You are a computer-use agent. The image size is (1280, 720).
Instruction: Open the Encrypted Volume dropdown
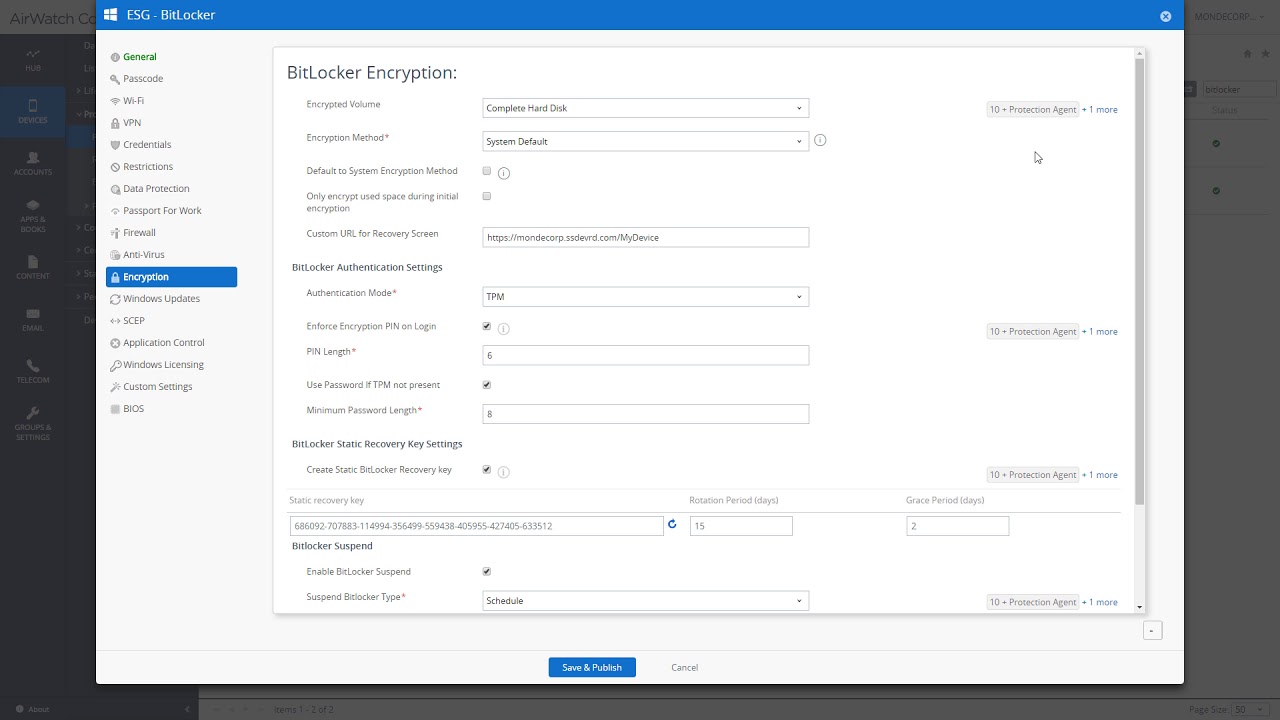coord(645,108)
